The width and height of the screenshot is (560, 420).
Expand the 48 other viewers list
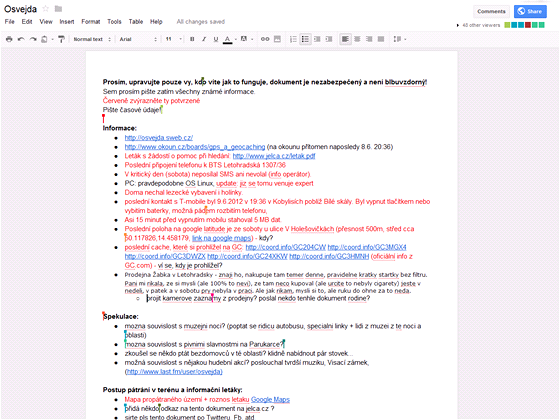coord(479,25)
